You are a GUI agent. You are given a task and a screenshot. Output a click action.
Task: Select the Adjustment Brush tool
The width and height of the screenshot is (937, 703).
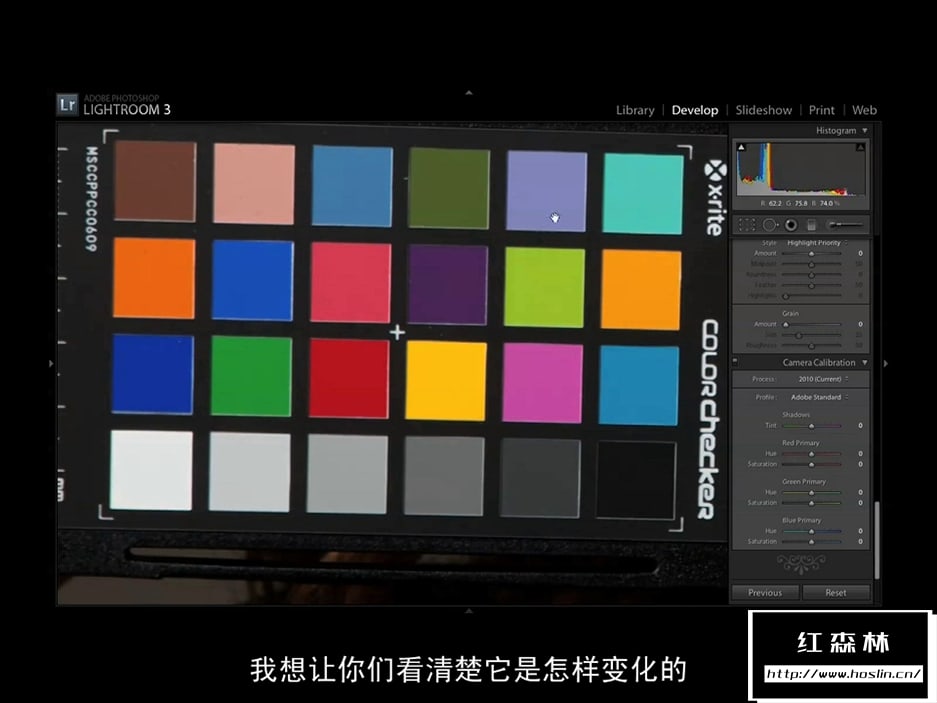click(845, 225)
